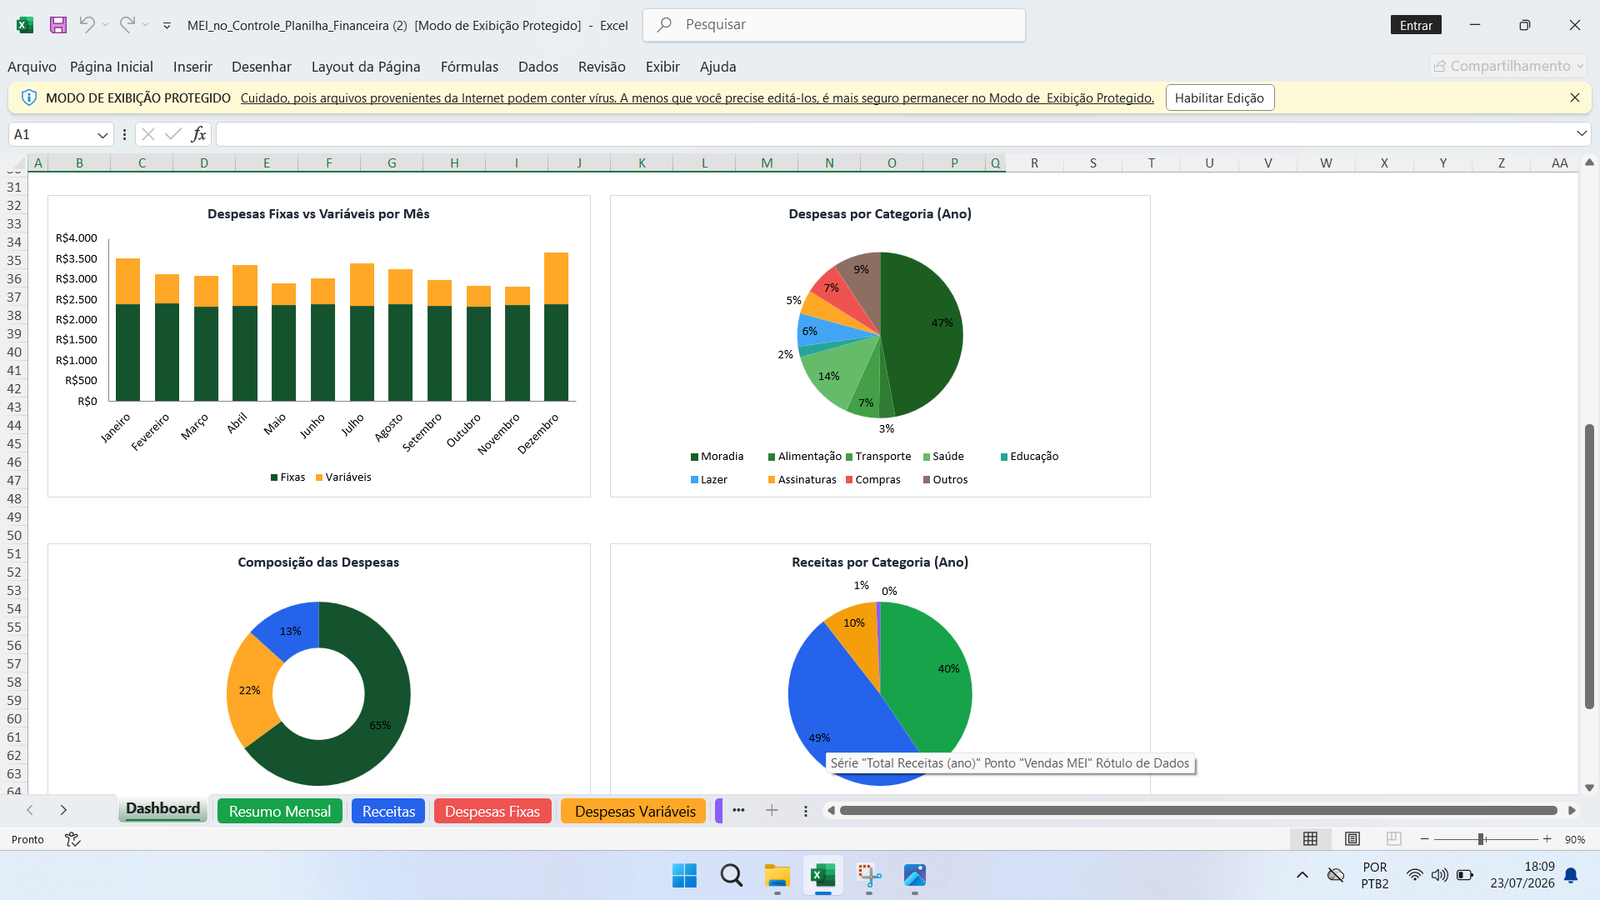Click zoom out minus button
Viewport: 1600px width, 900px height.
click(x=1425, y=839)
